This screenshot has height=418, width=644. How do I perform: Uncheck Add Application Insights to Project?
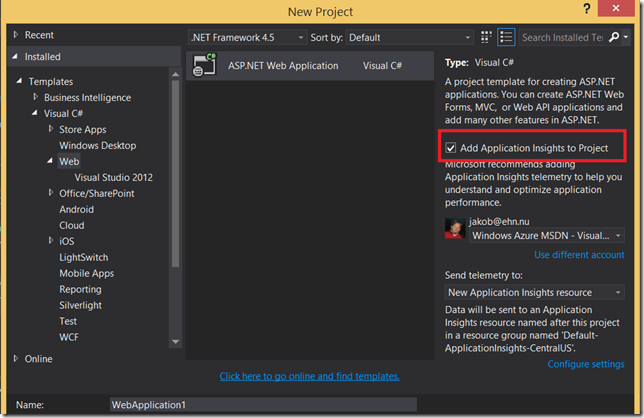[x=451, y=148]
